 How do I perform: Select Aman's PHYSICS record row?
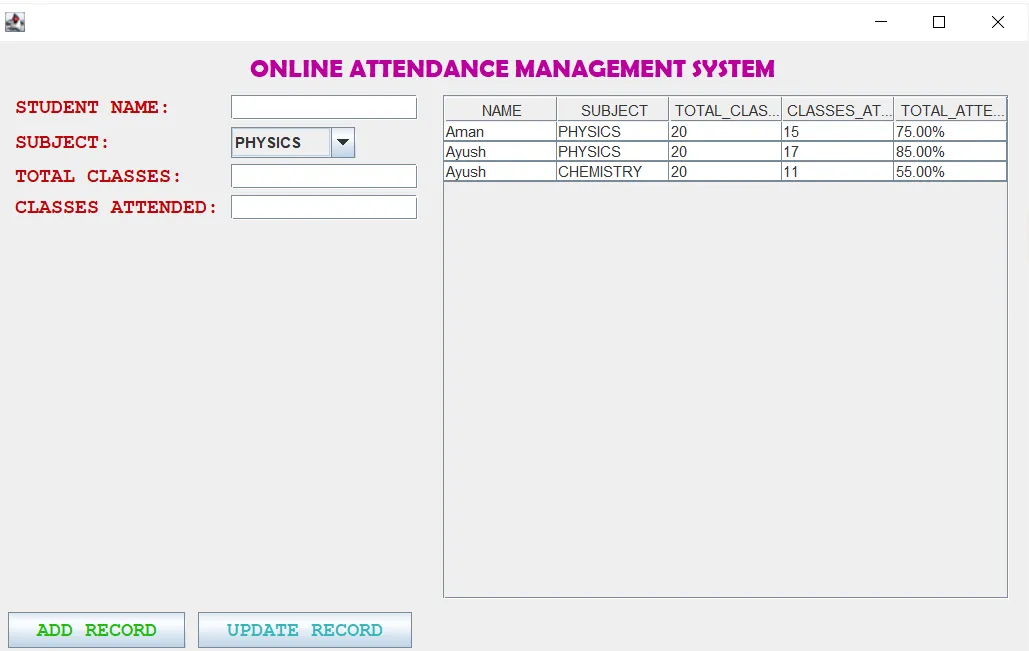click(x=600, y=131)
